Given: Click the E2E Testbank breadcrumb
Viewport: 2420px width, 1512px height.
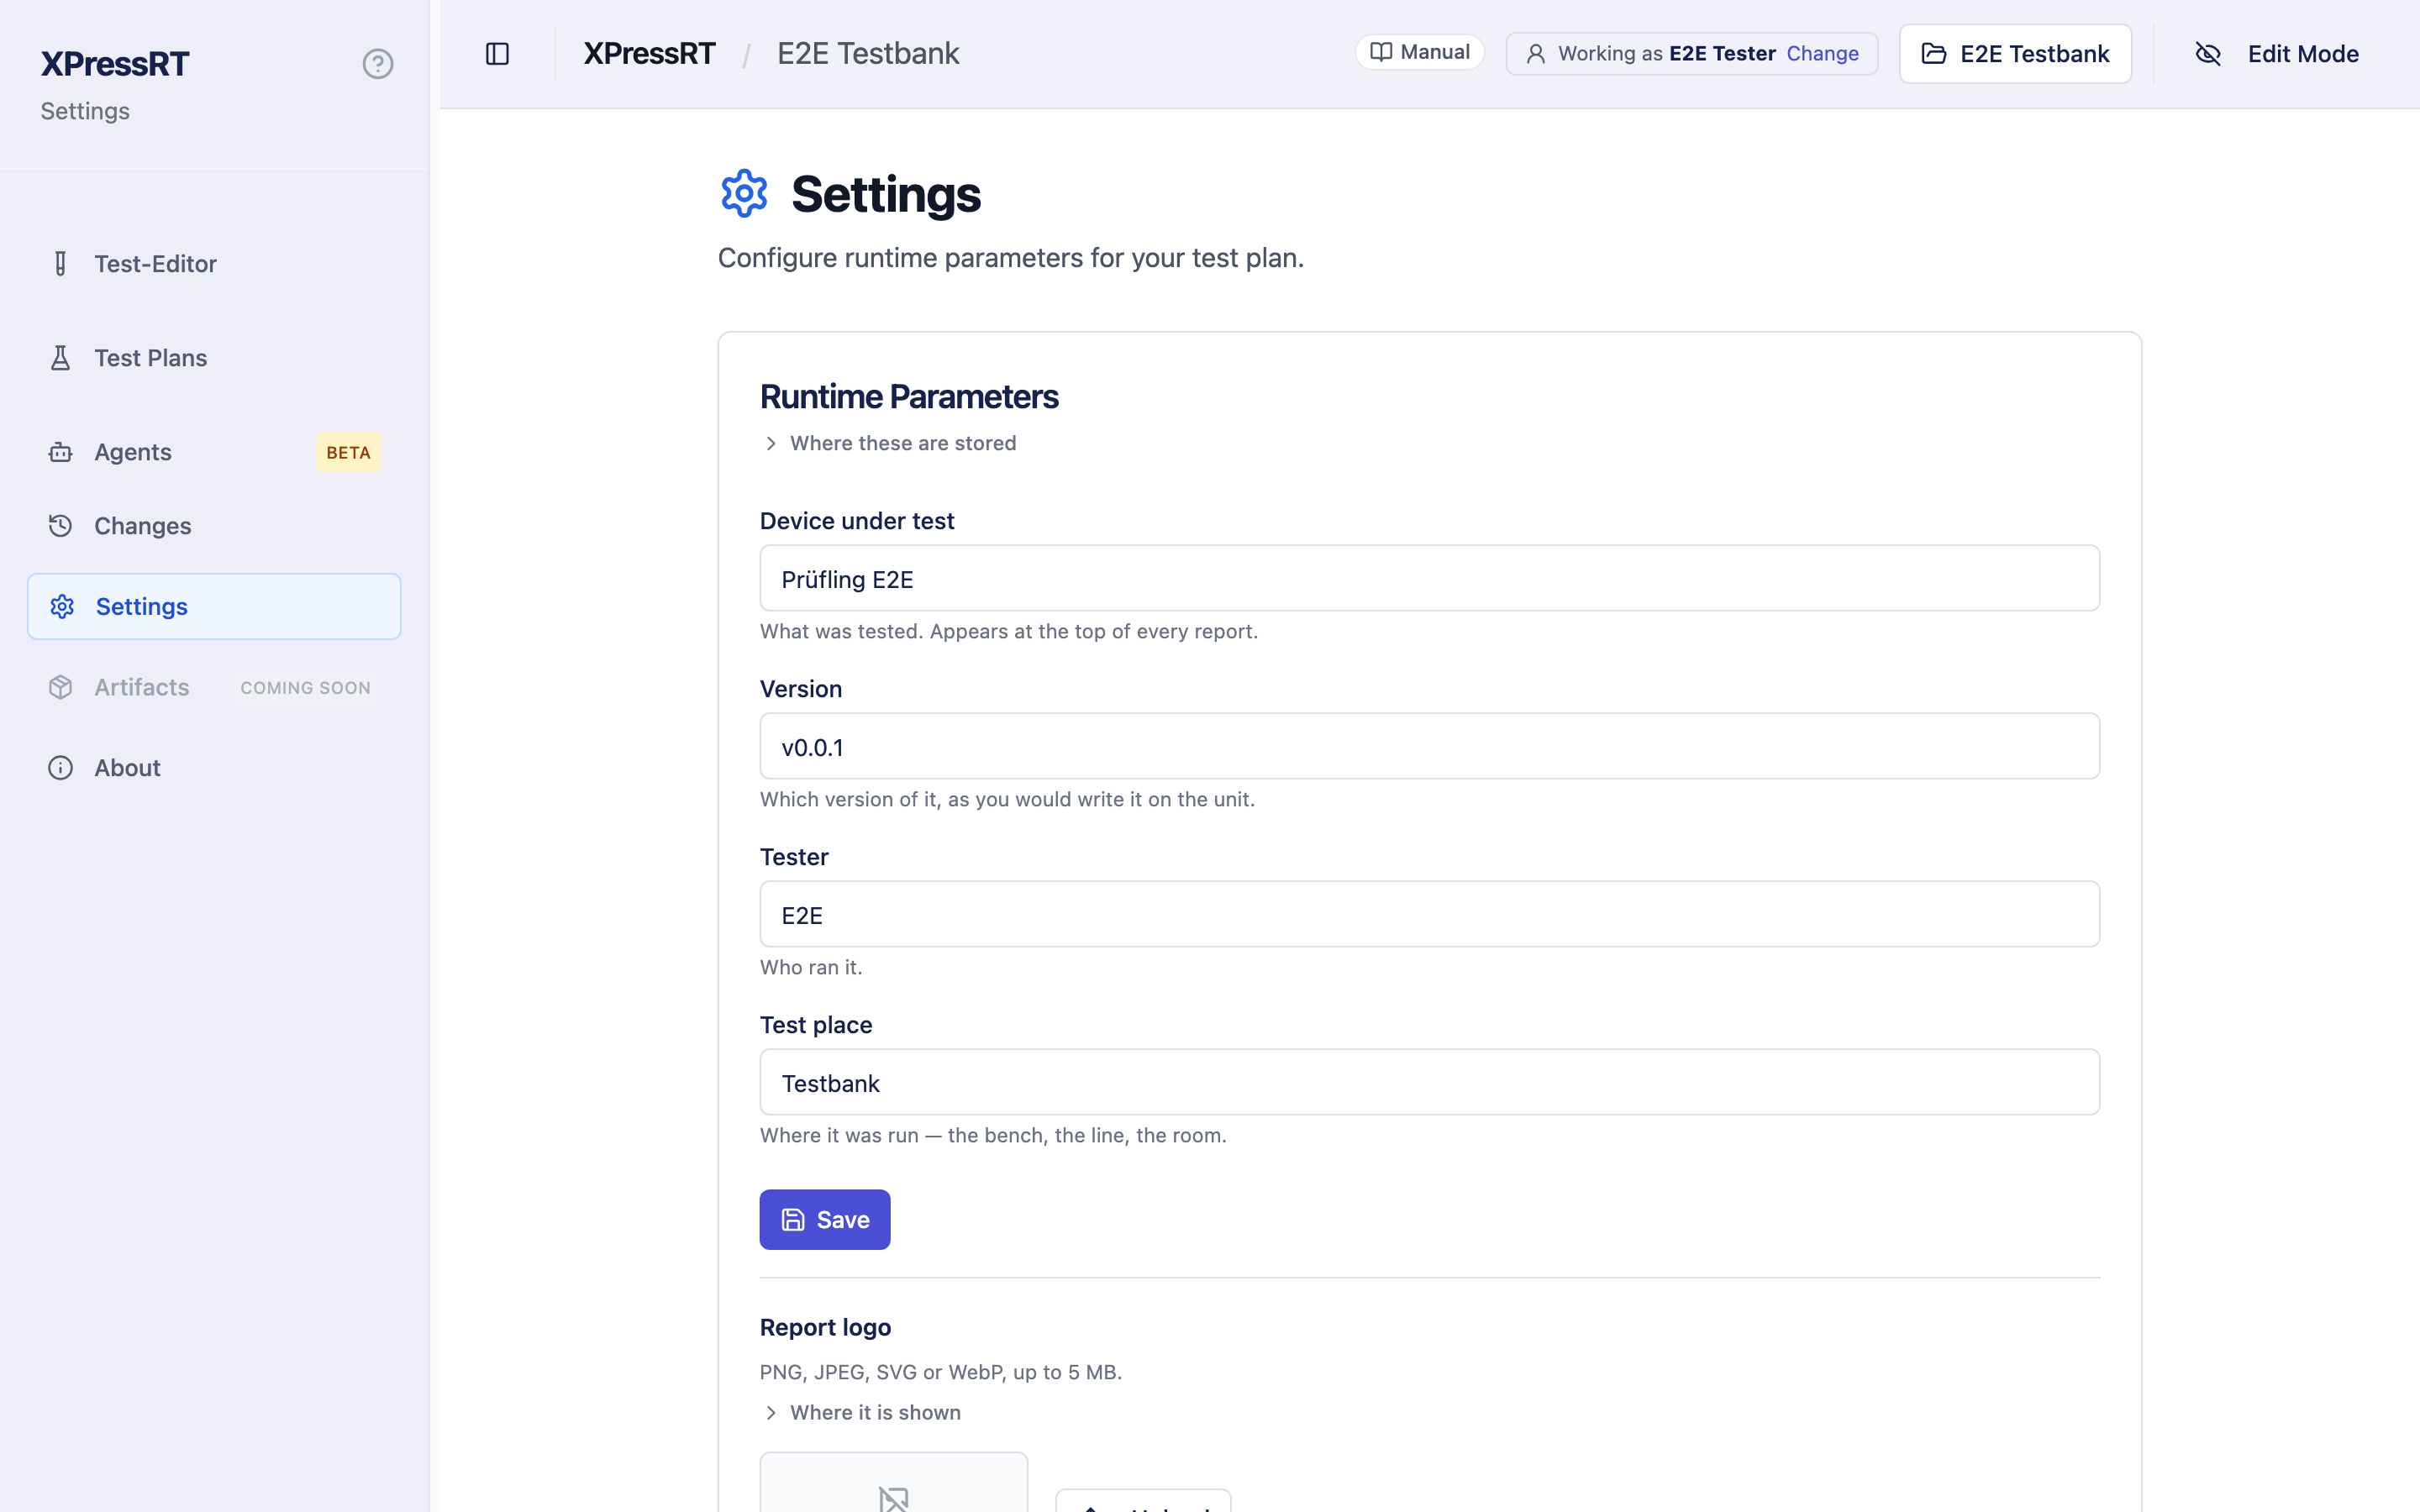Looking at the screenshot, I should click(x=868, y=54).
